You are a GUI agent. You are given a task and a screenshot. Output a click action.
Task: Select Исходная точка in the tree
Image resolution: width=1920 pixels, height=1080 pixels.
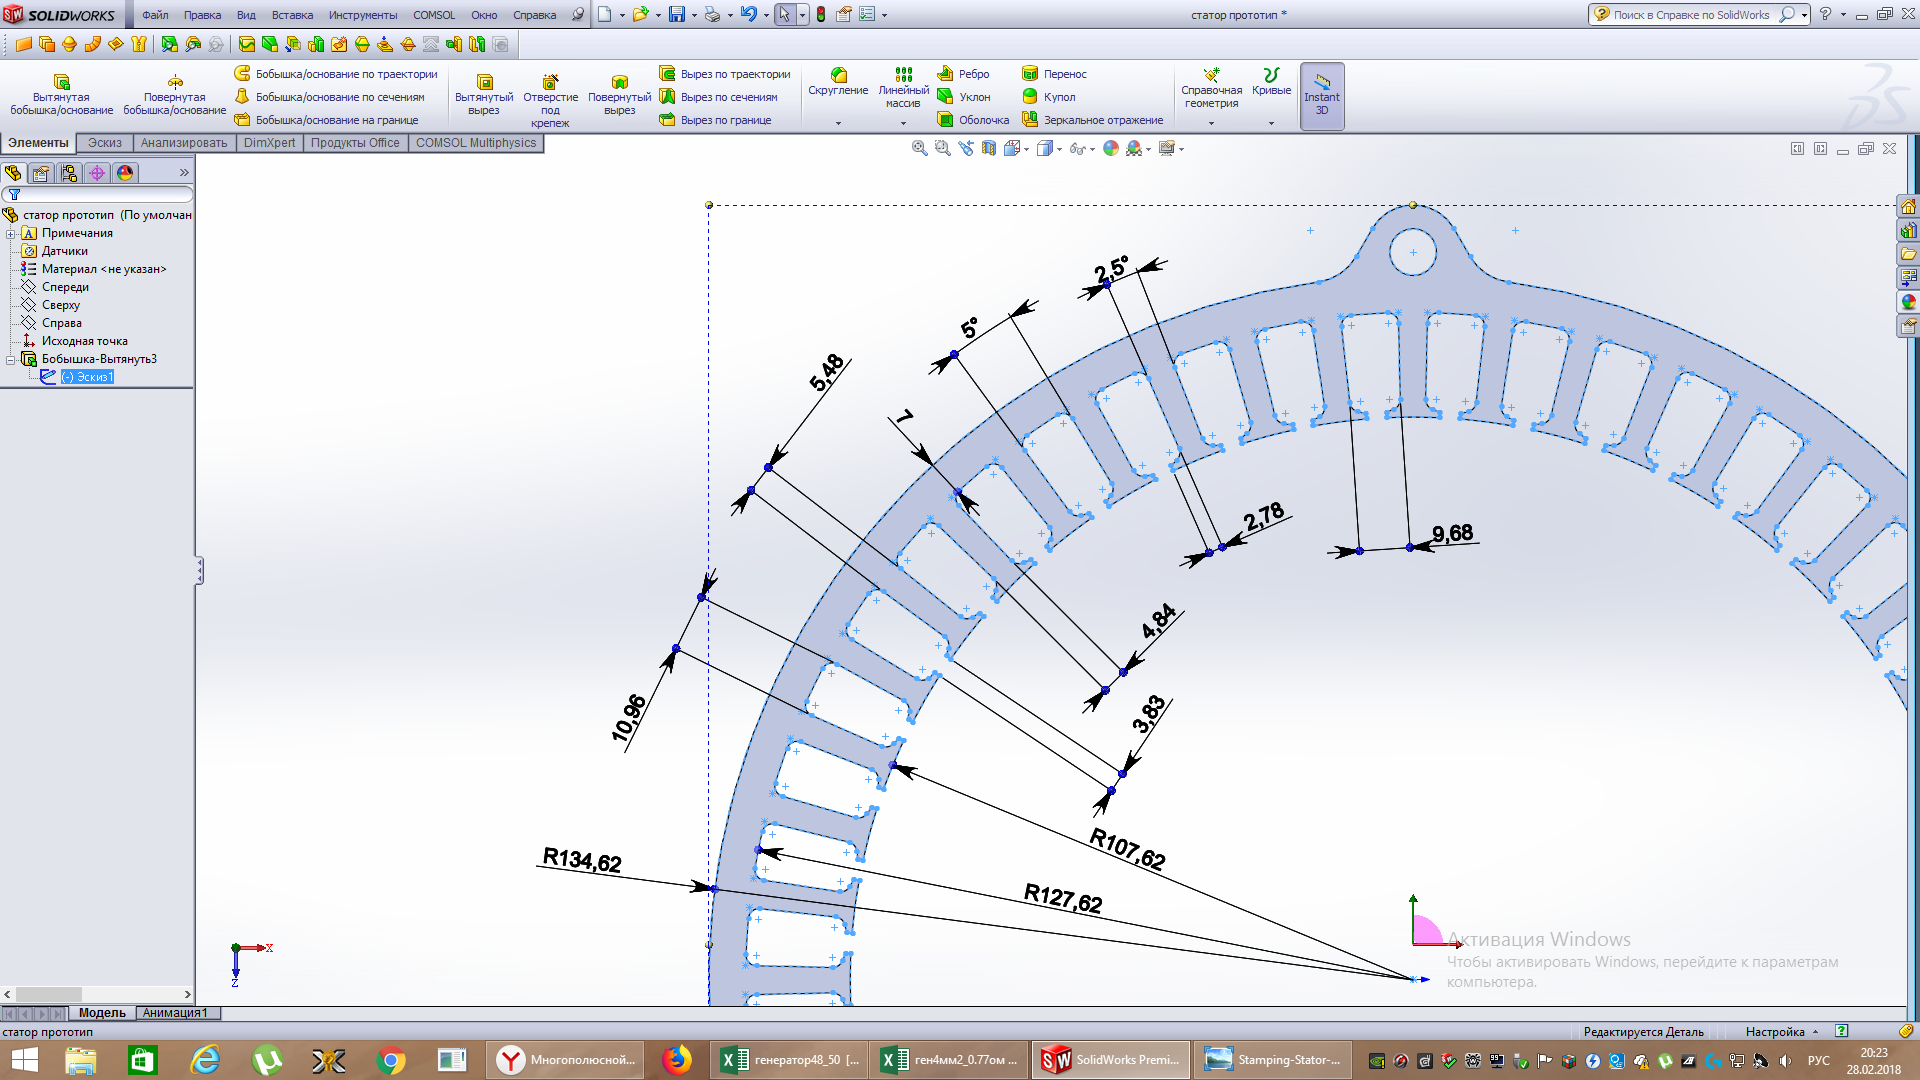(x=84, y=341)
